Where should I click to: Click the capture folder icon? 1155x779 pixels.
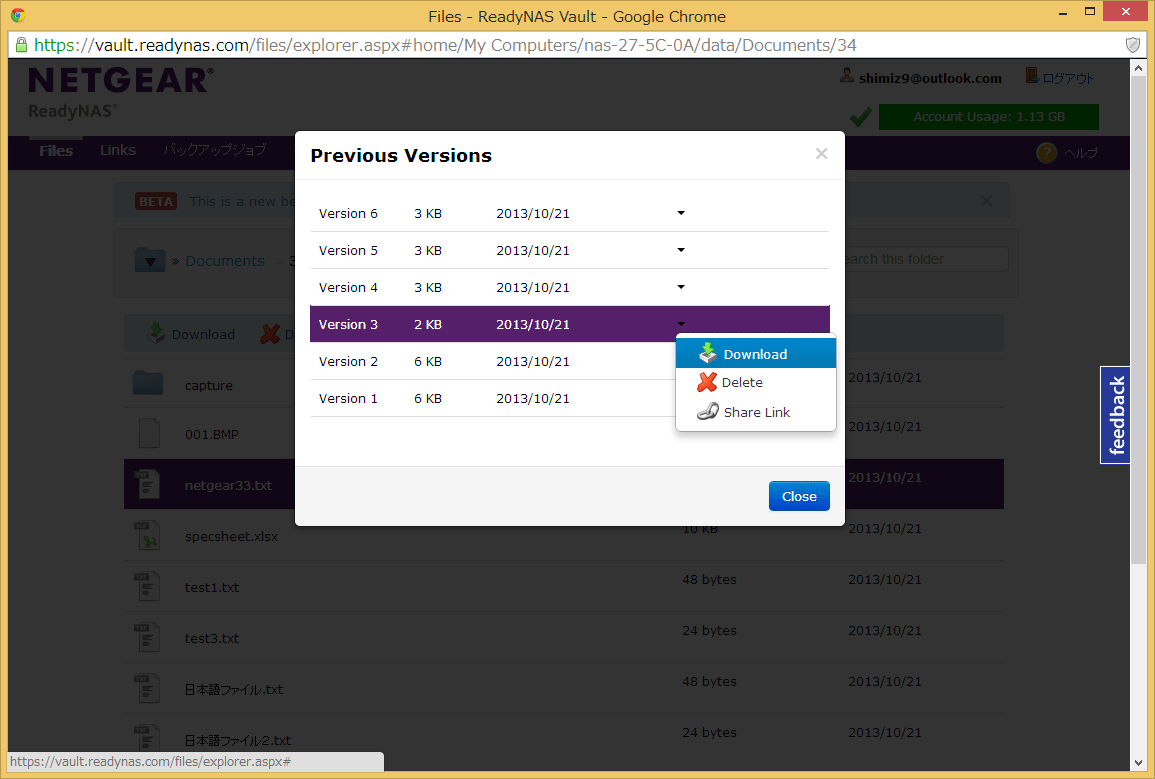(x=148, y=384)
